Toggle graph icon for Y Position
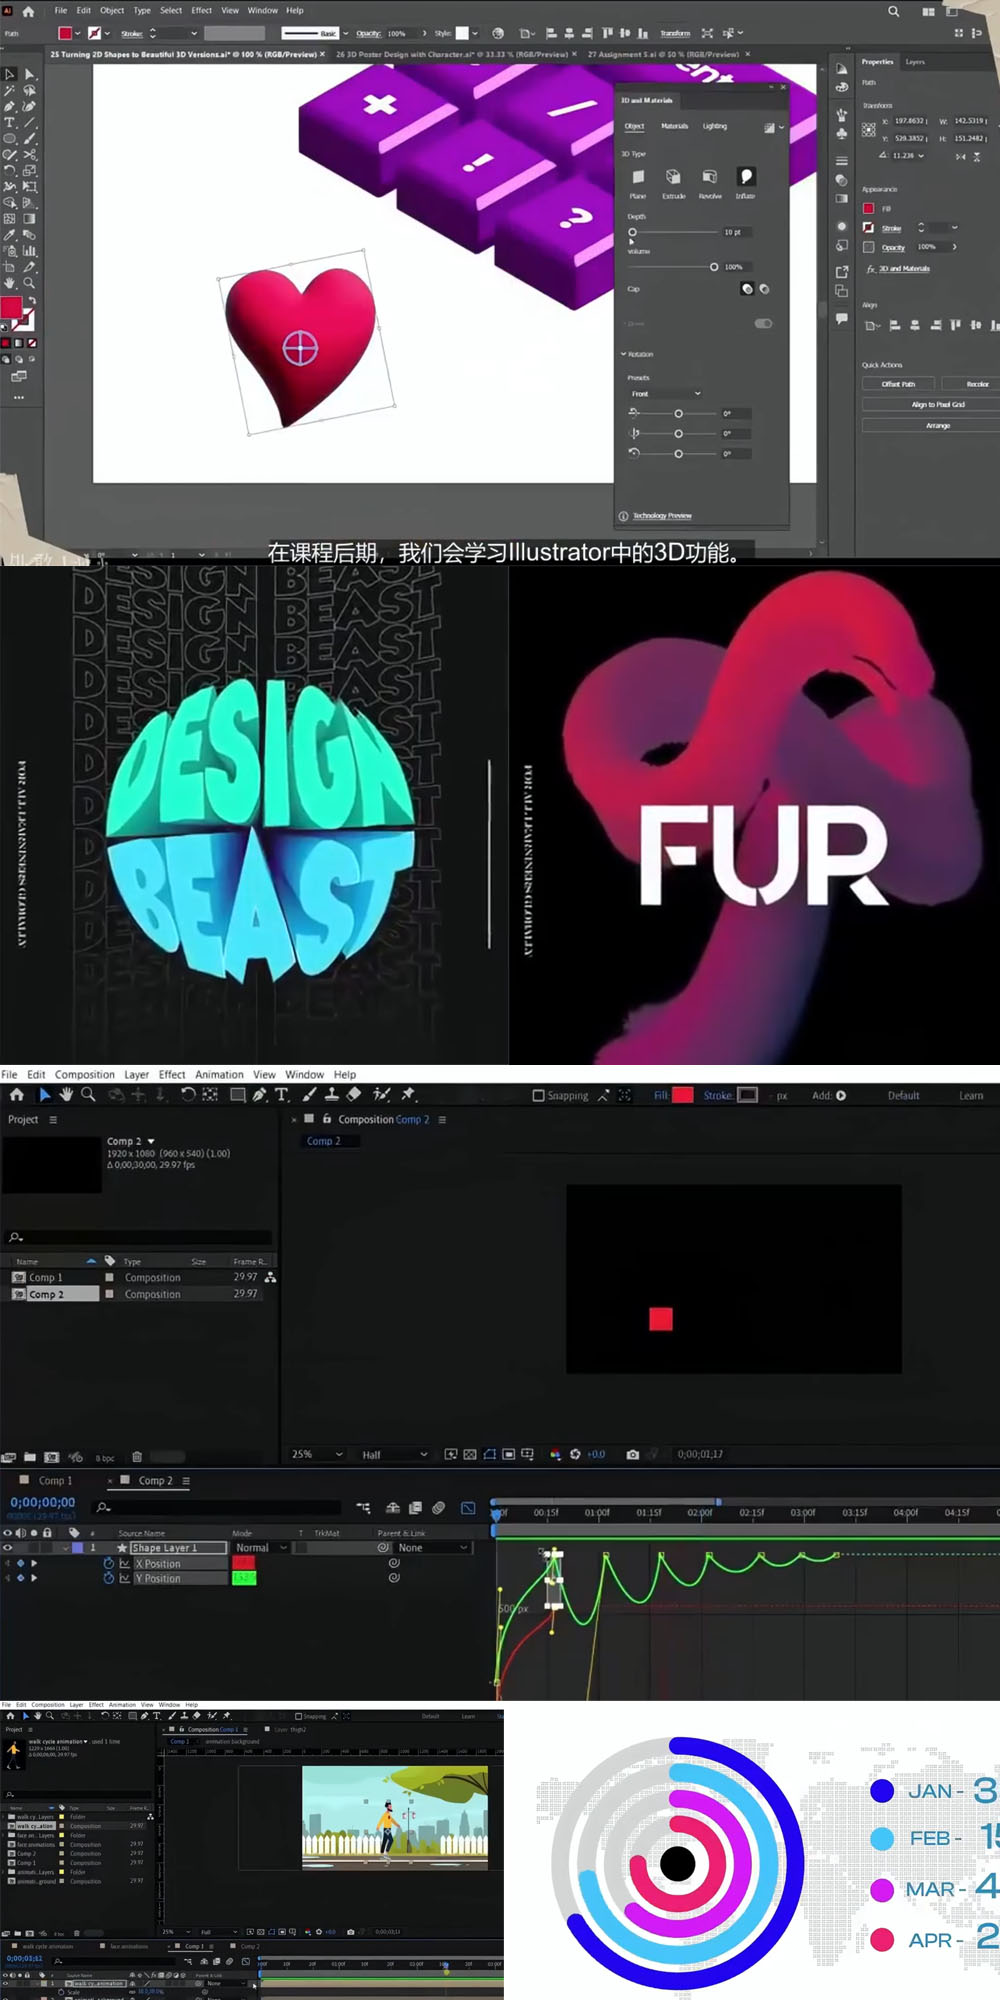The image size is (1000, 2000). (x=125, y=1578)
